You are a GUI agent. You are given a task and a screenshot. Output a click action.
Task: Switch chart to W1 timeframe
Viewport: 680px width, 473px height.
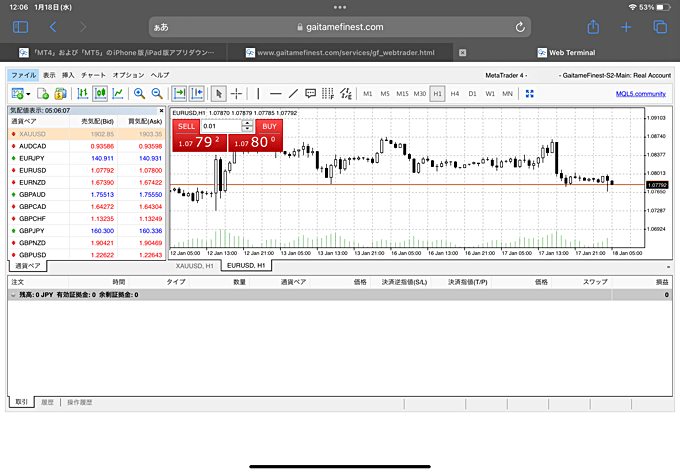click(x=490, y=94)
